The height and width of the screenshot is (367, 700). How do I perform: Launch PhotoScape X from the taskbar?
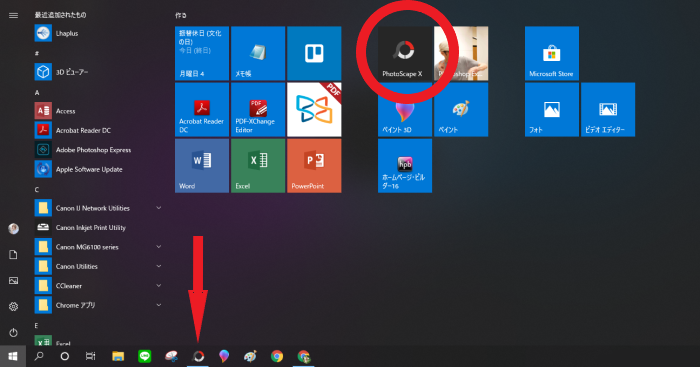(x=198, y=356)
